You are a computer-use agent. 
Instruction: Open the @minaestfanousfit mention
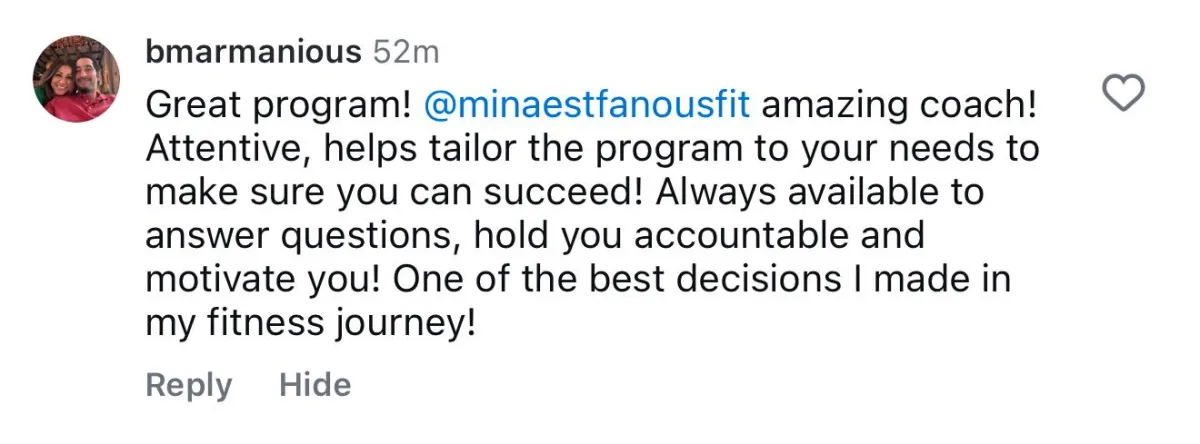[x=587, y=105]
